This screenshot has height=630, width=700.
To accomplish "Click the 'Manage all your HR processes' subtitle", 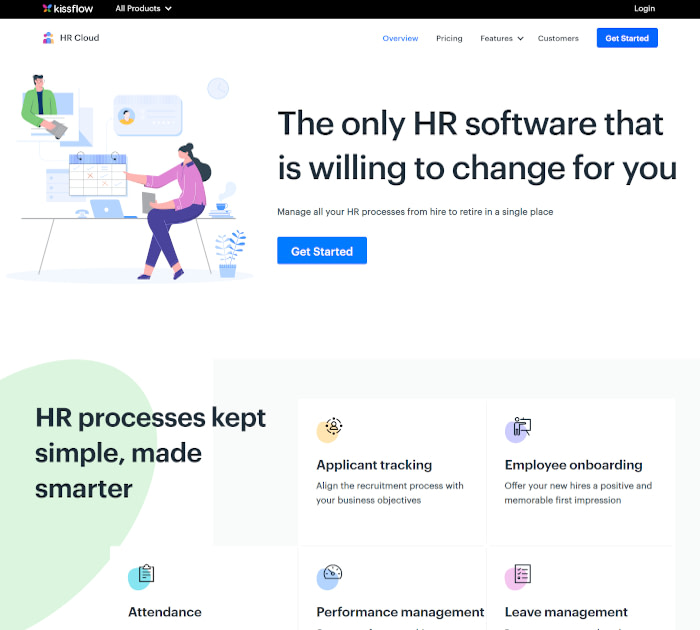I will (415, 212).
